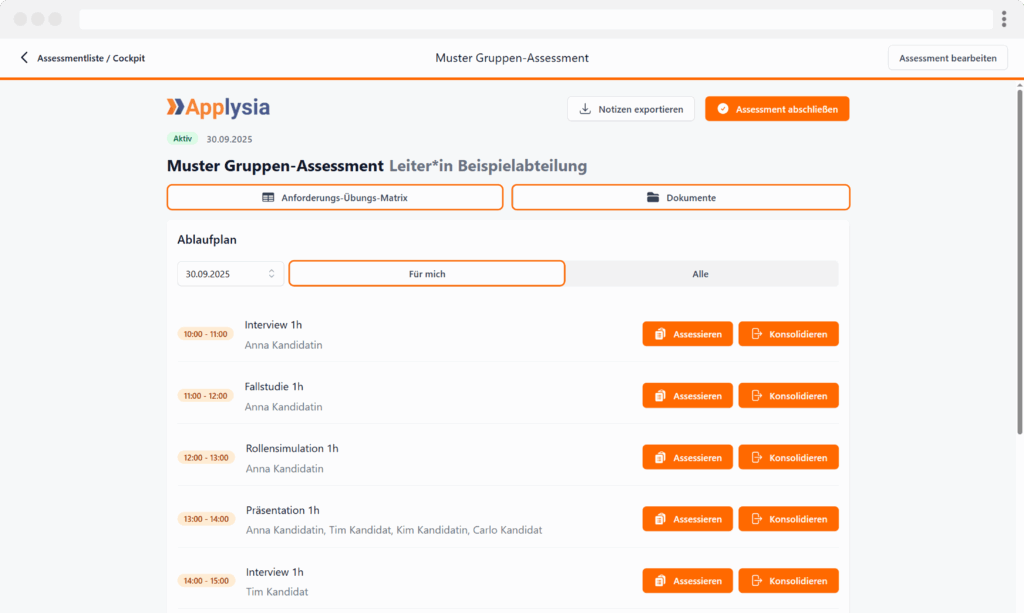Click the checkmark icon in Assessment abschließen
The height and width of the screenshot is (613, 1024).
click(x=722, y=109)
